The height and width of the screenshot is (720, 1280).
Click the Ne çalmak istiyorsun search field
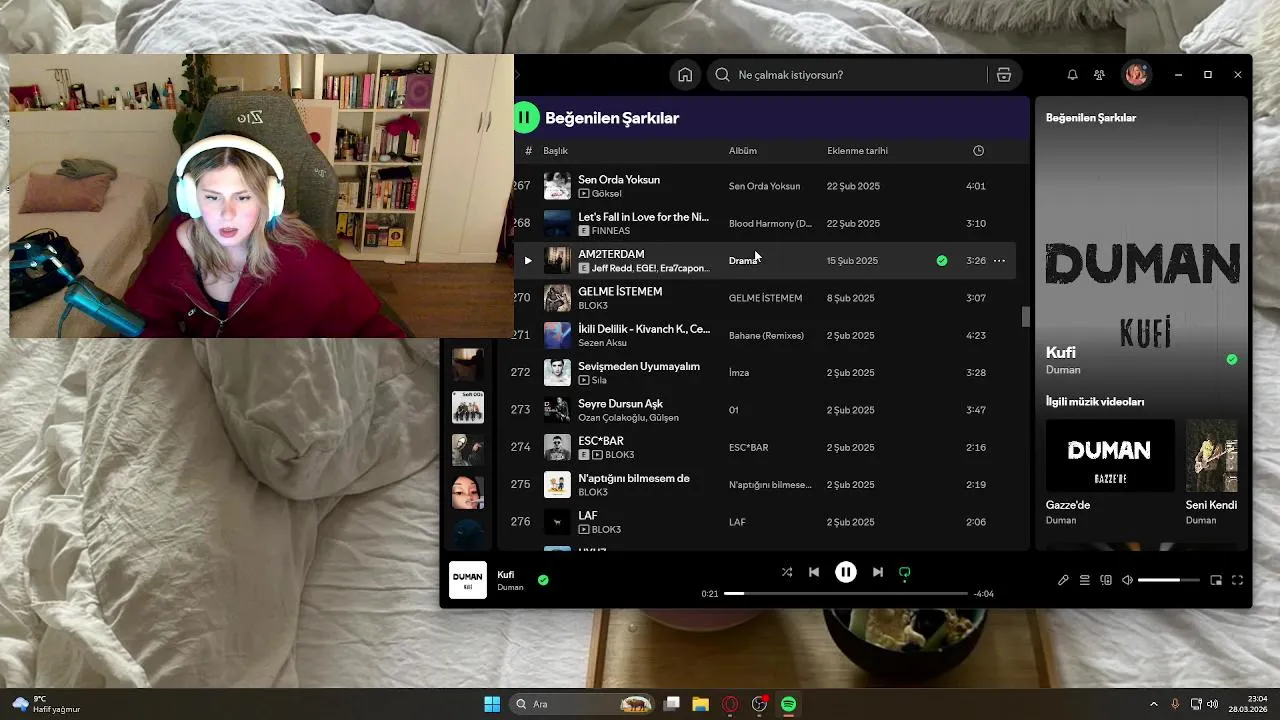[x=848, y=75]
